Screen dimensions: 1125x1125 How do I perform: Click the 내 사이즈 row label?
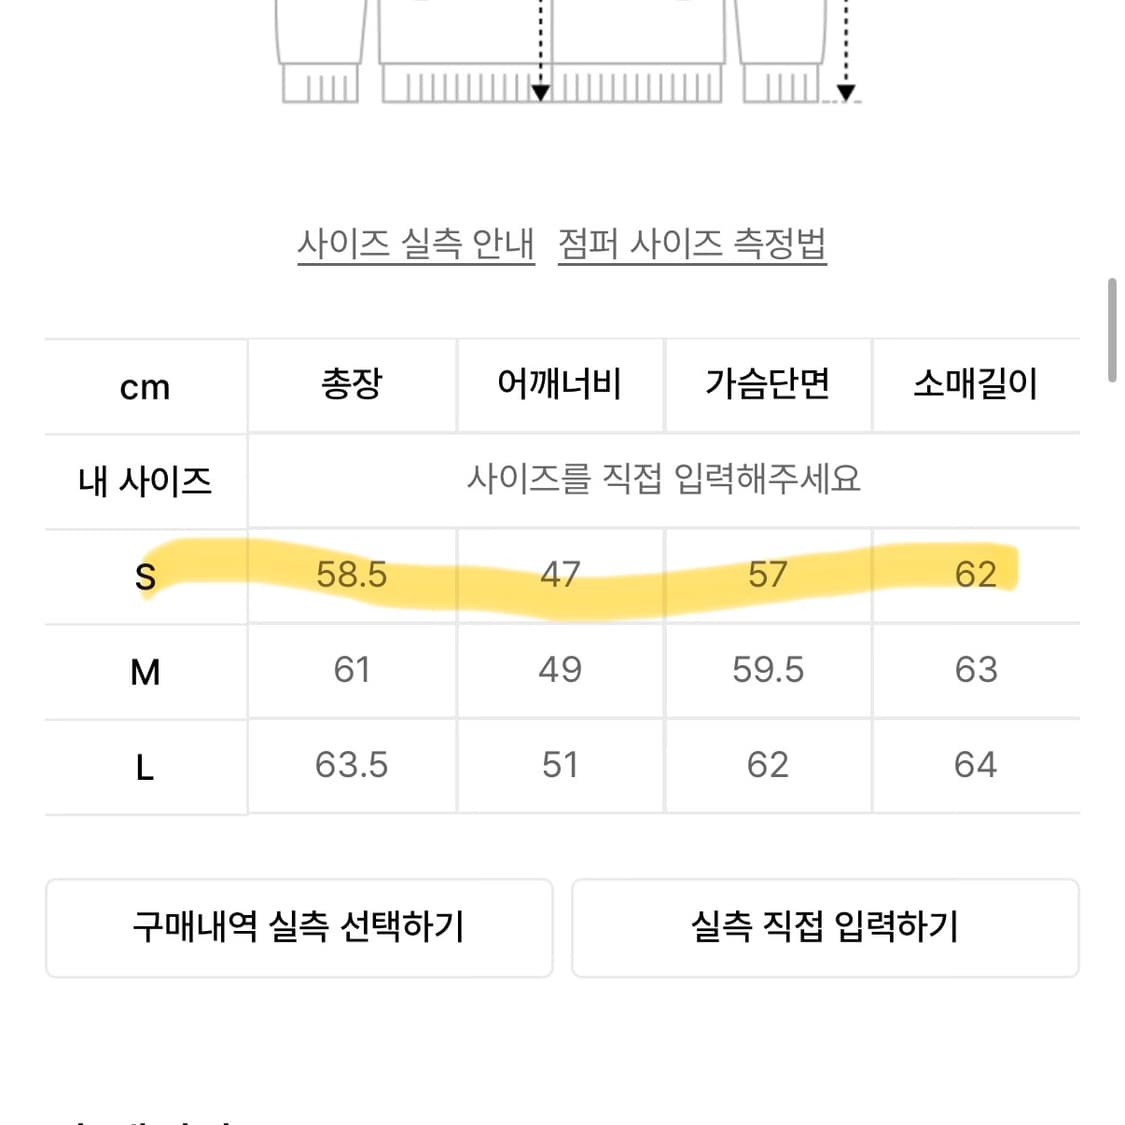click(x=145, y=480)
